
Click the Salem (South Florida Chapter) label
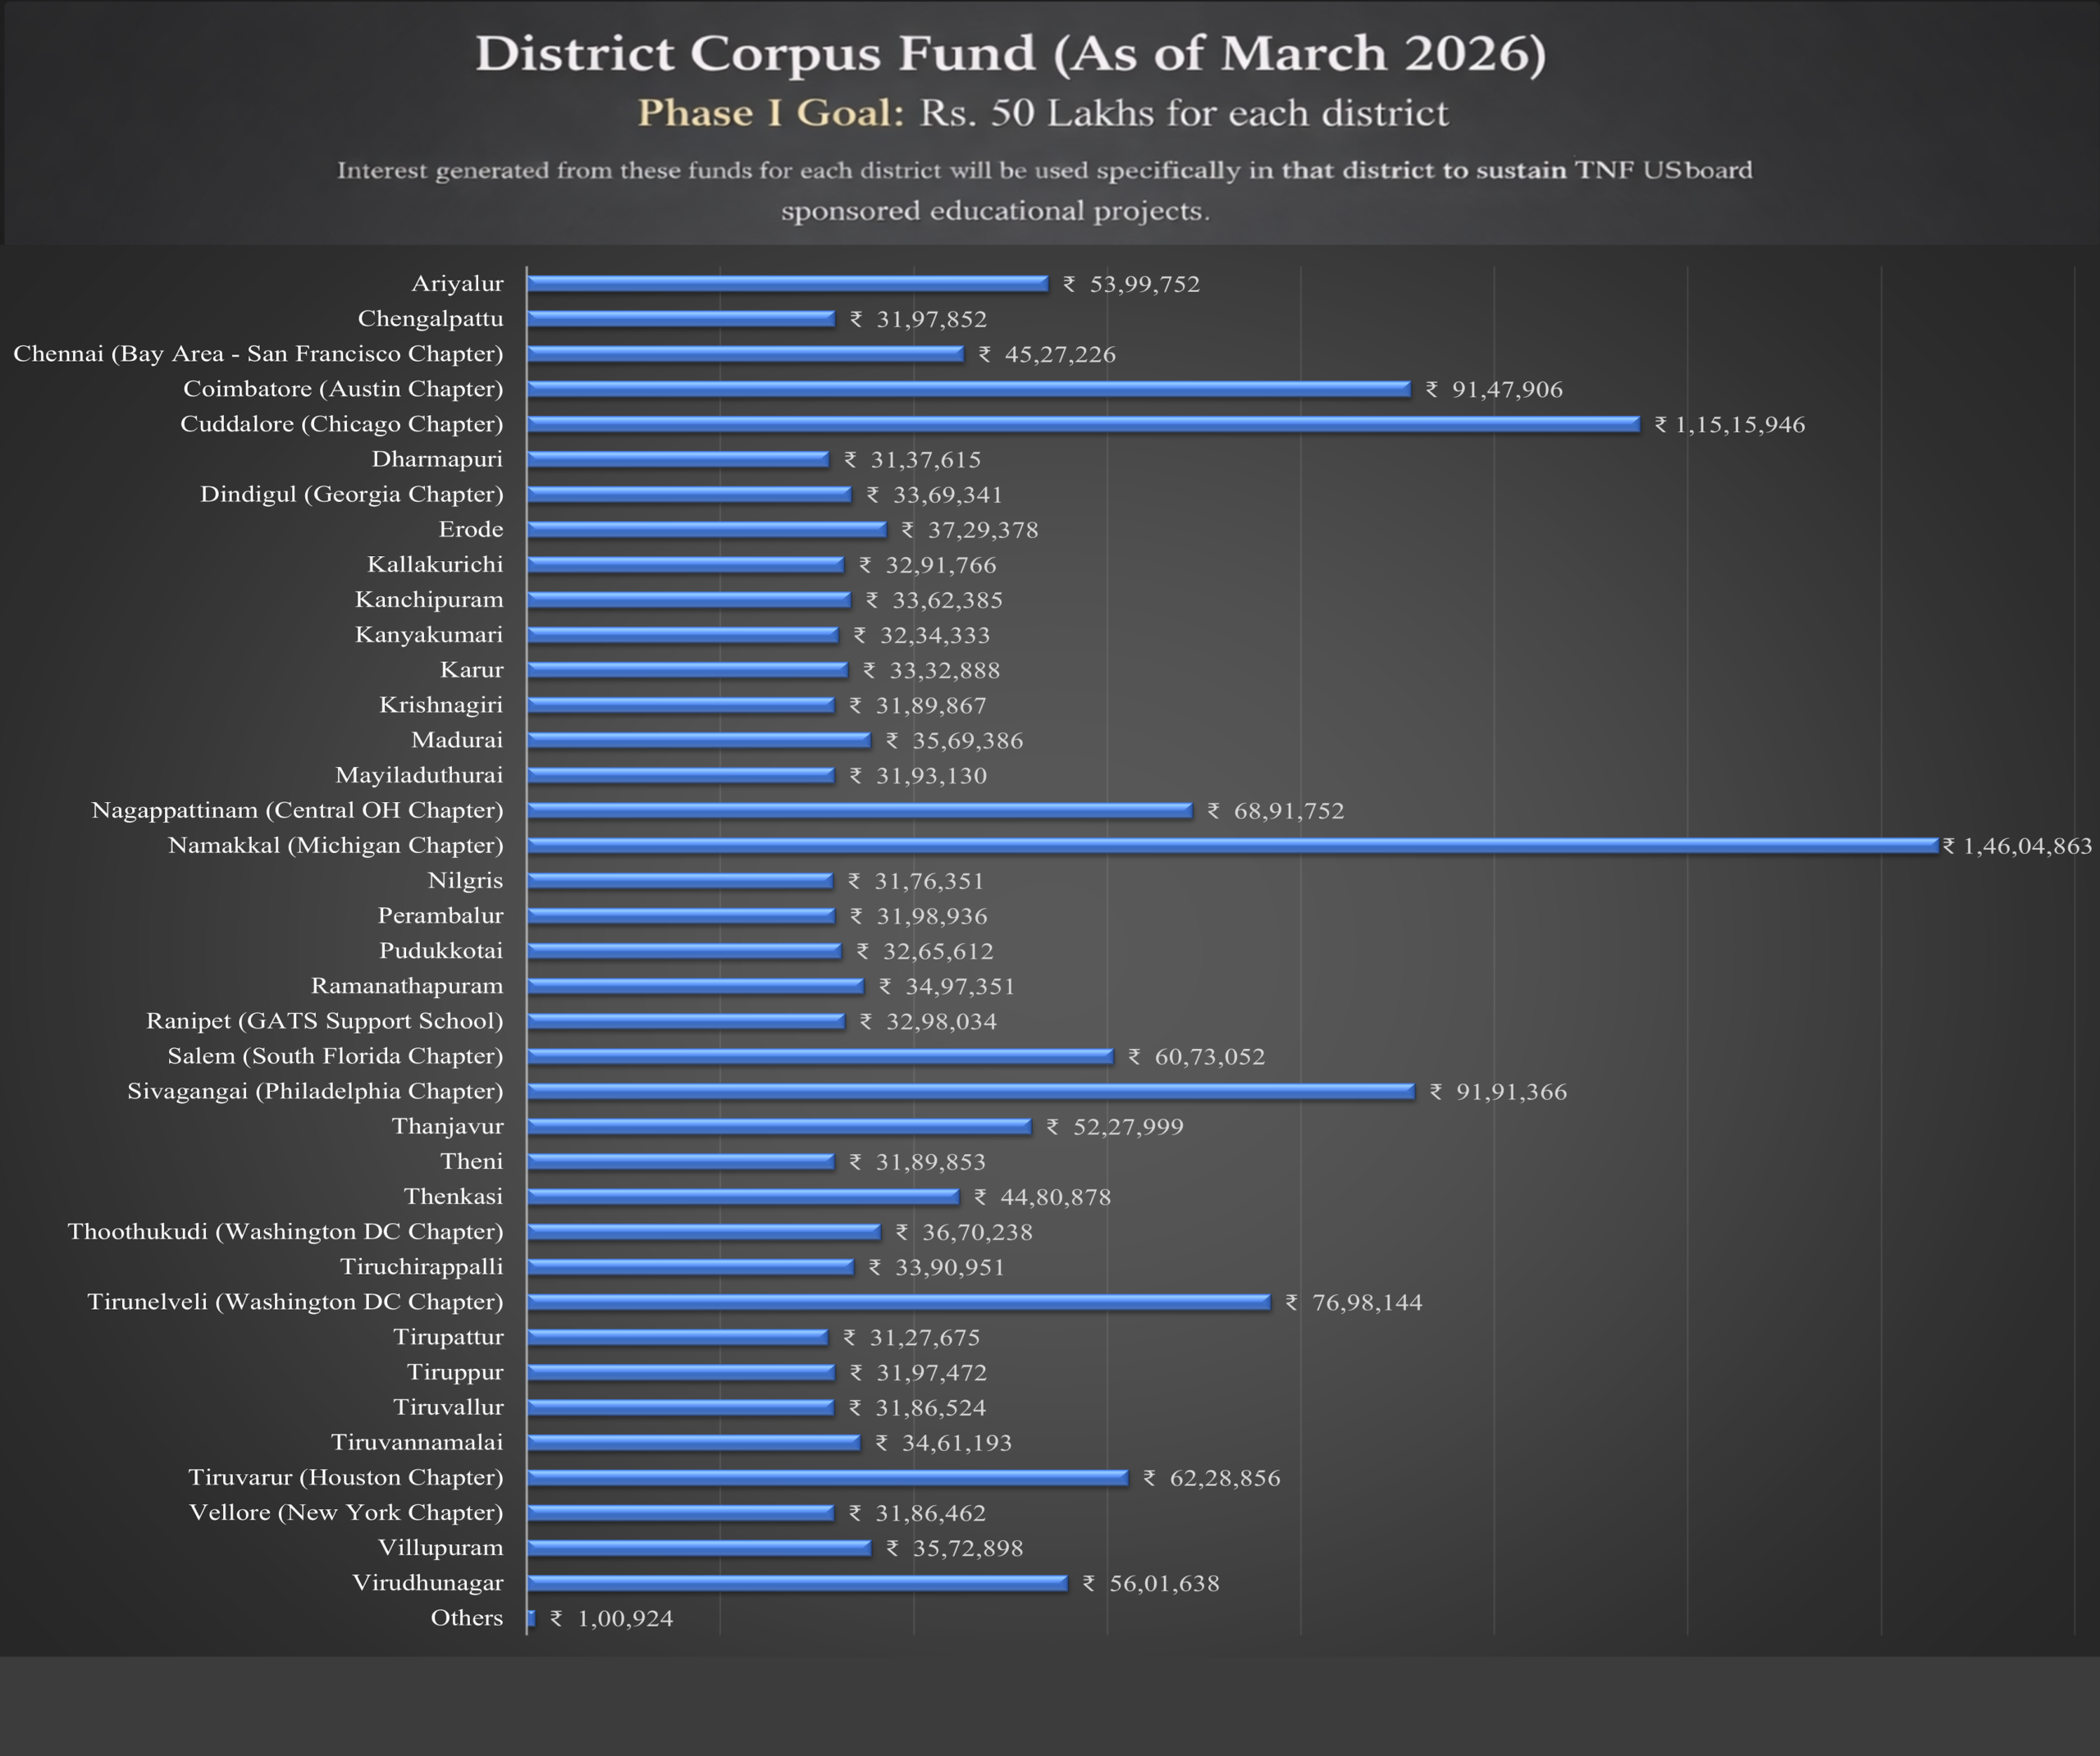point(335,1056)
